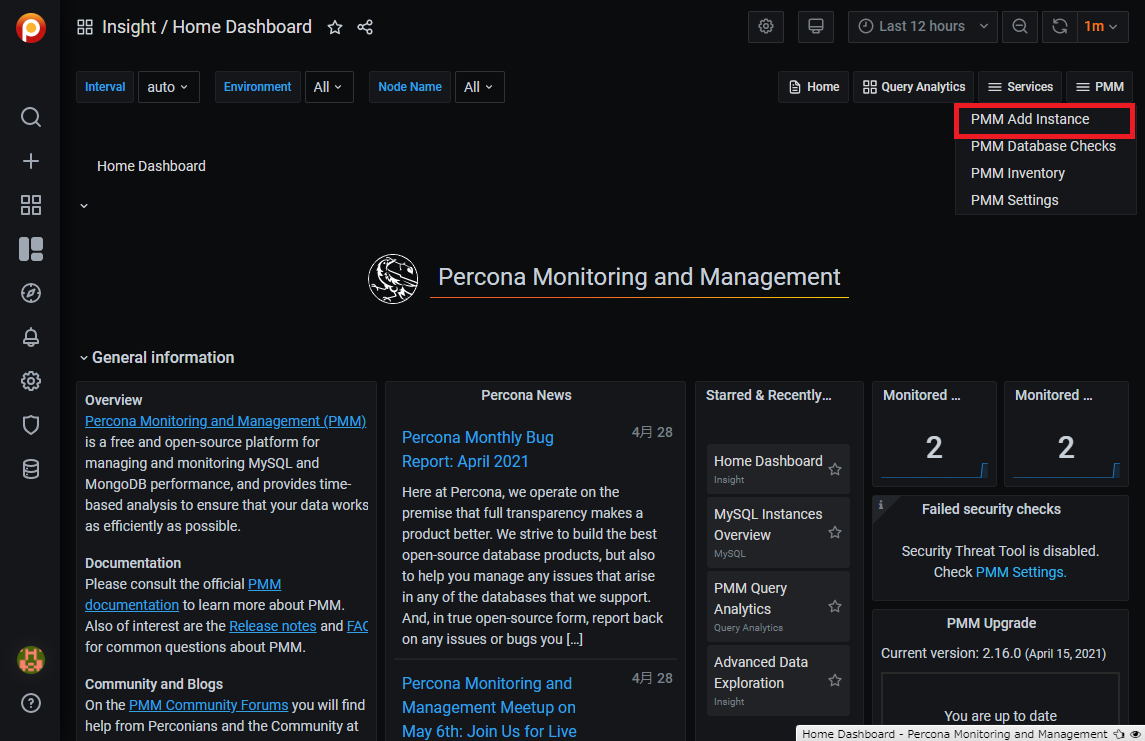The width and height of the screenshot is (1145, 741).
Task: Click 'Current version: 2.16.0' text
Action: (951, 653)
